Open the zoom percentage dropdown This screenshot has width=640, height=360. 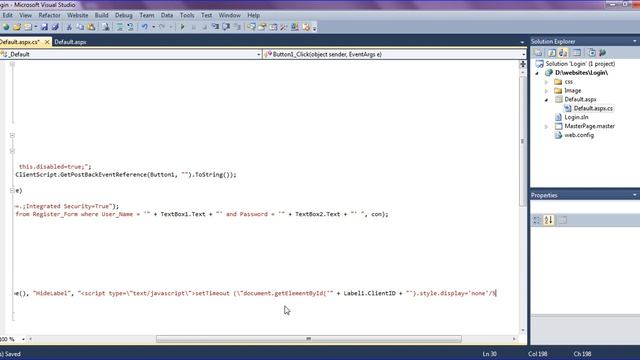coord(23,339)
